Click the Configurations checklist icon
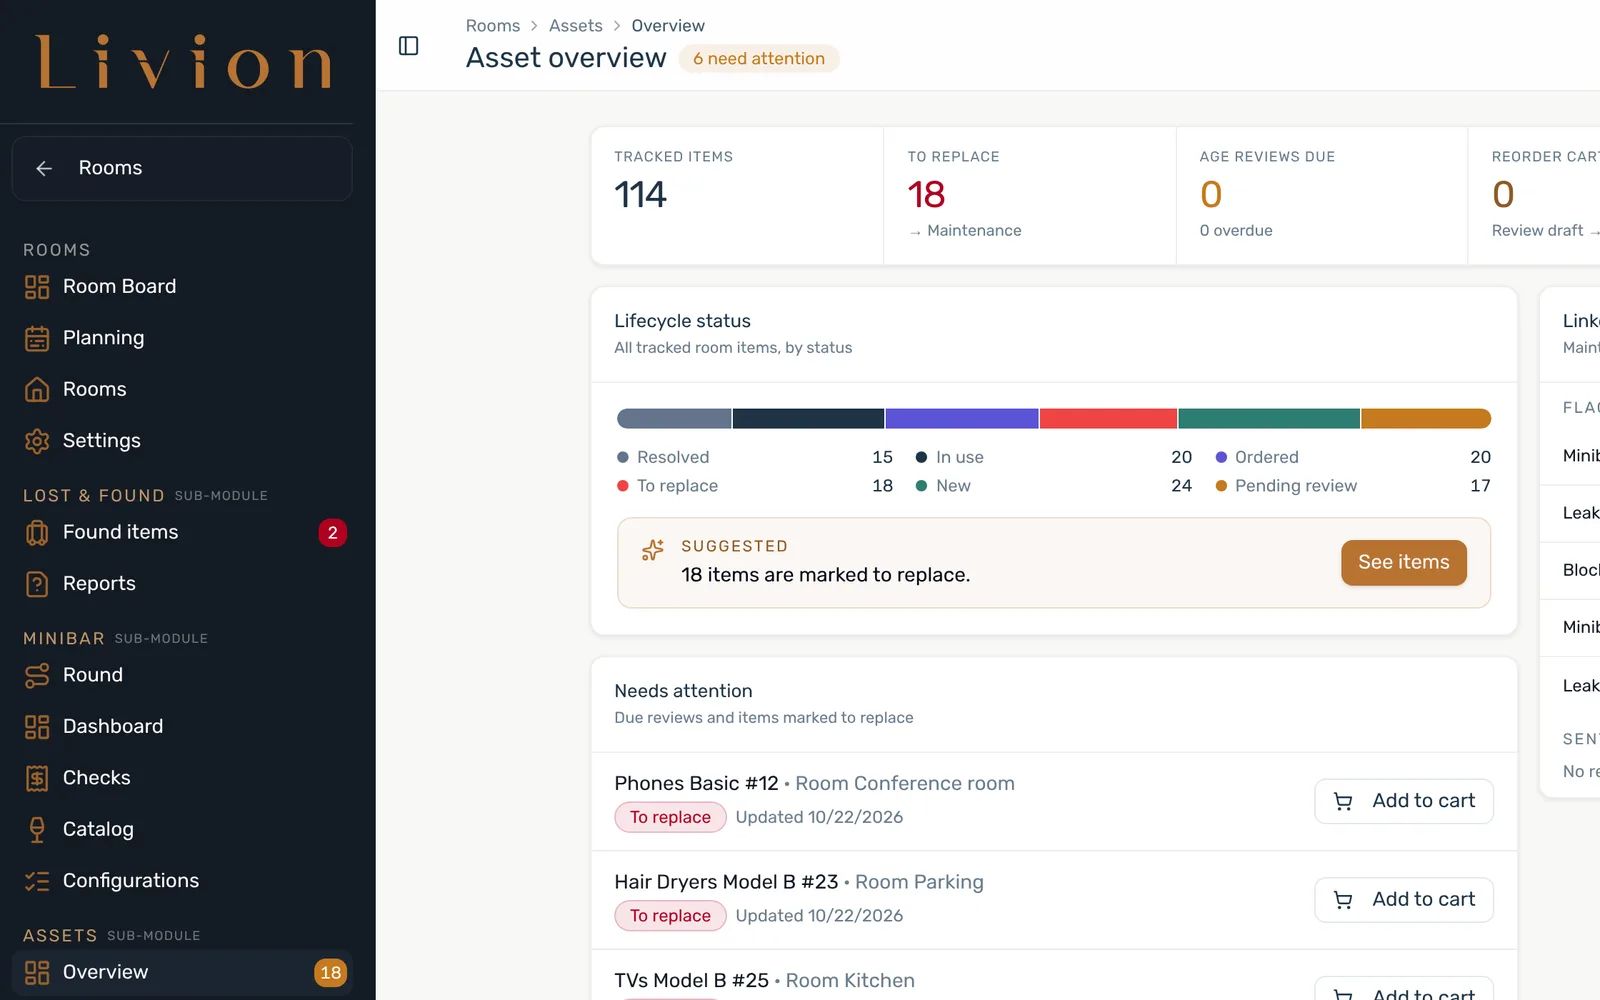 (x=37, y=881)
